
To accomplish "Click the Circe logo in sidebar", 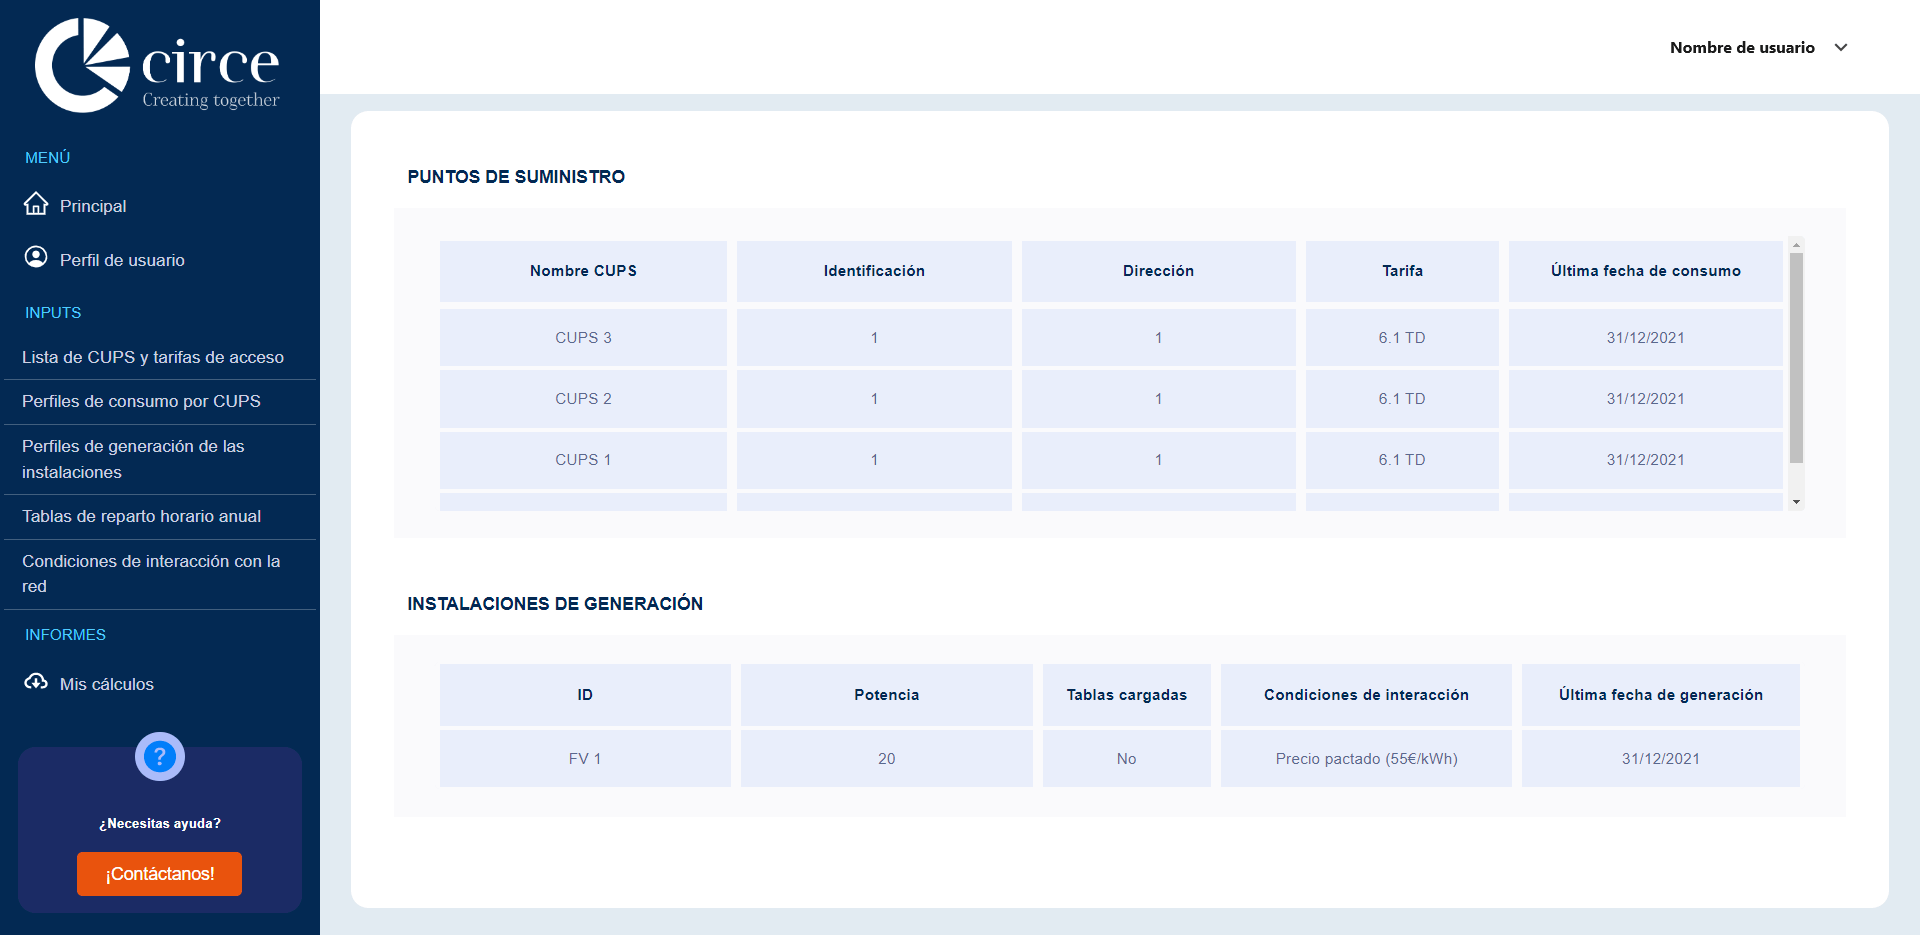I will (157, 66).
